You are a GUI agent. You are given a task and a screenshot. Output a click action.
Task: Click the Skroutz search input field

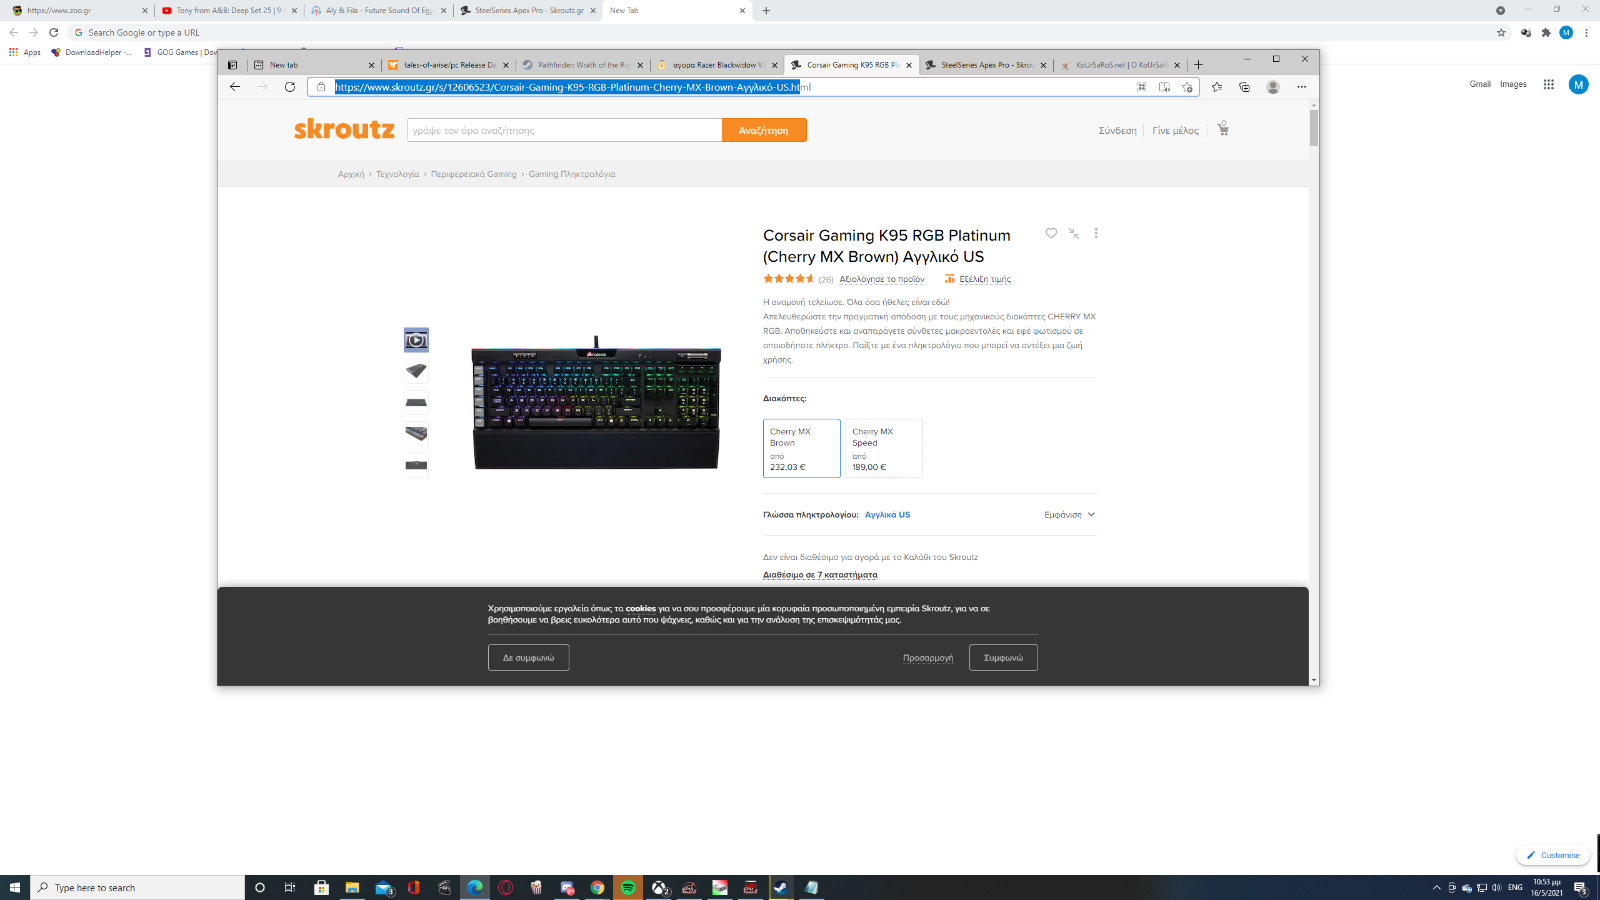pos(564,130)
